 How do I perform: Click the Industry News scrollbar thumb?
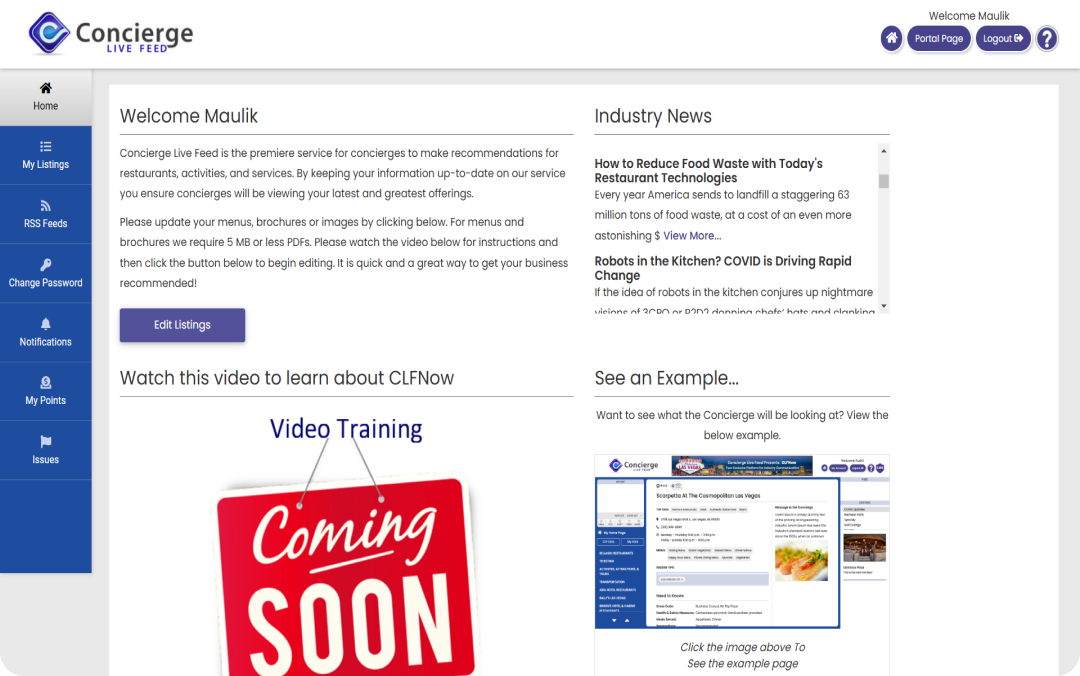(x=884, y=181)
